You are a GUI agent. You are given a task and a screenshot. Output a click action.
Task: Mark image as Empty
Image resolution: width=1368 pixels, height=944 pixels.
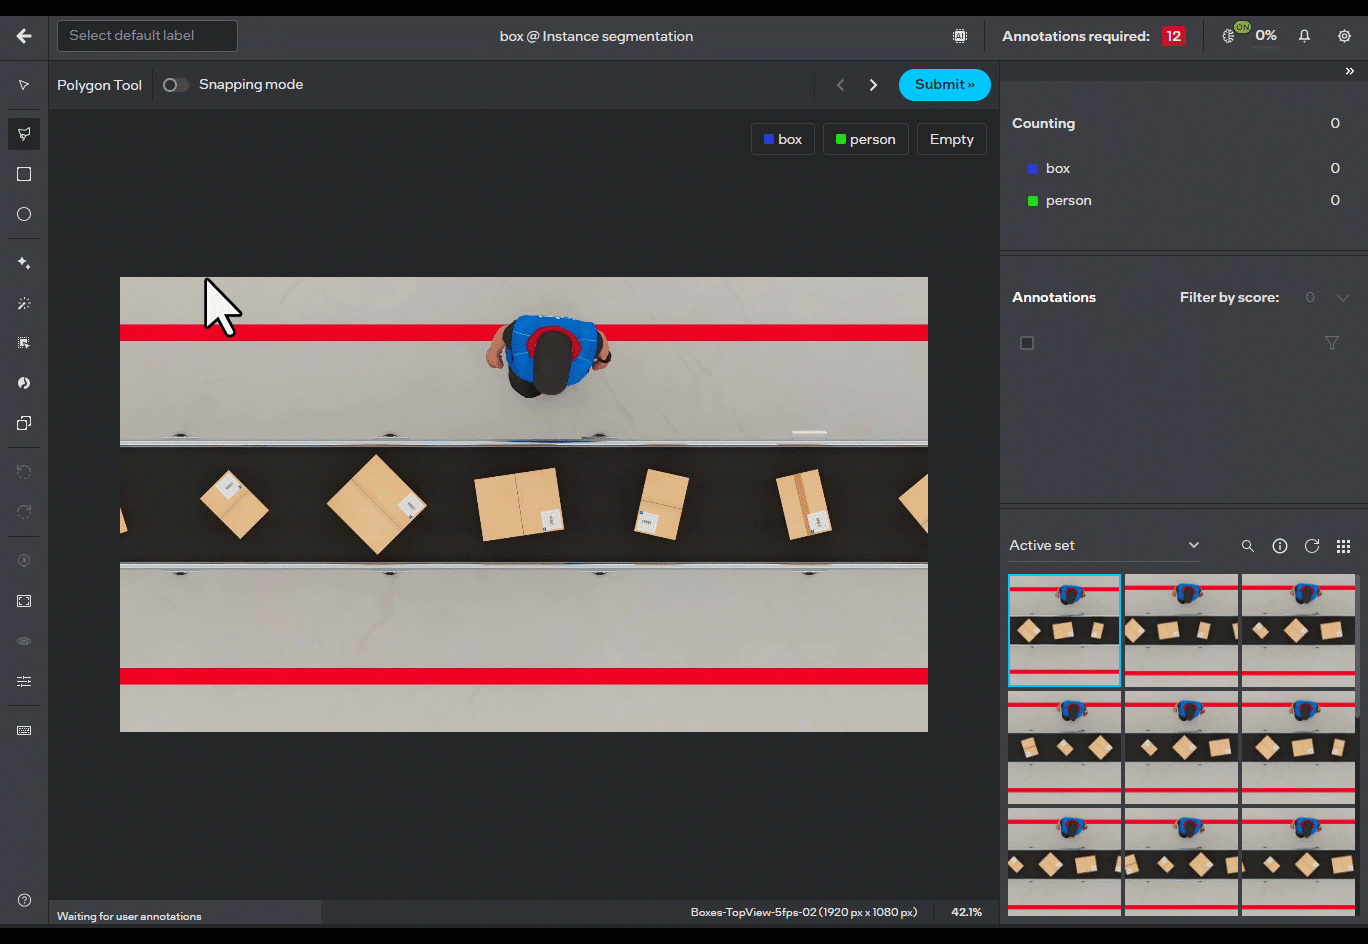pos(952,139)
